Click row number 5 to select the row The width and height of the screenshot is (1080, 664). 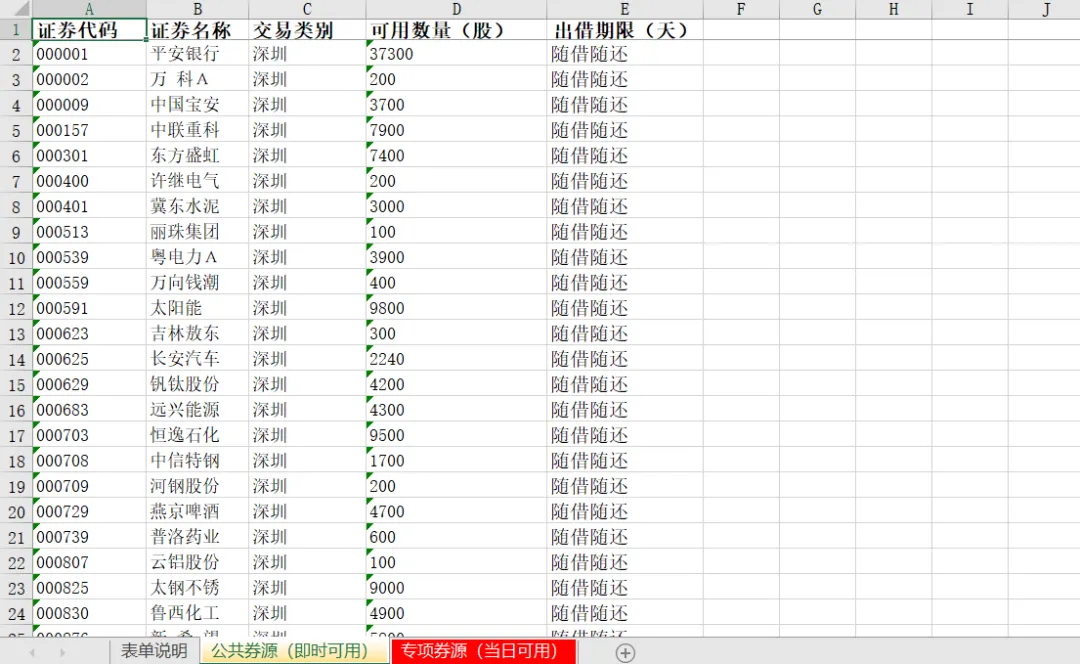point(15,130)
